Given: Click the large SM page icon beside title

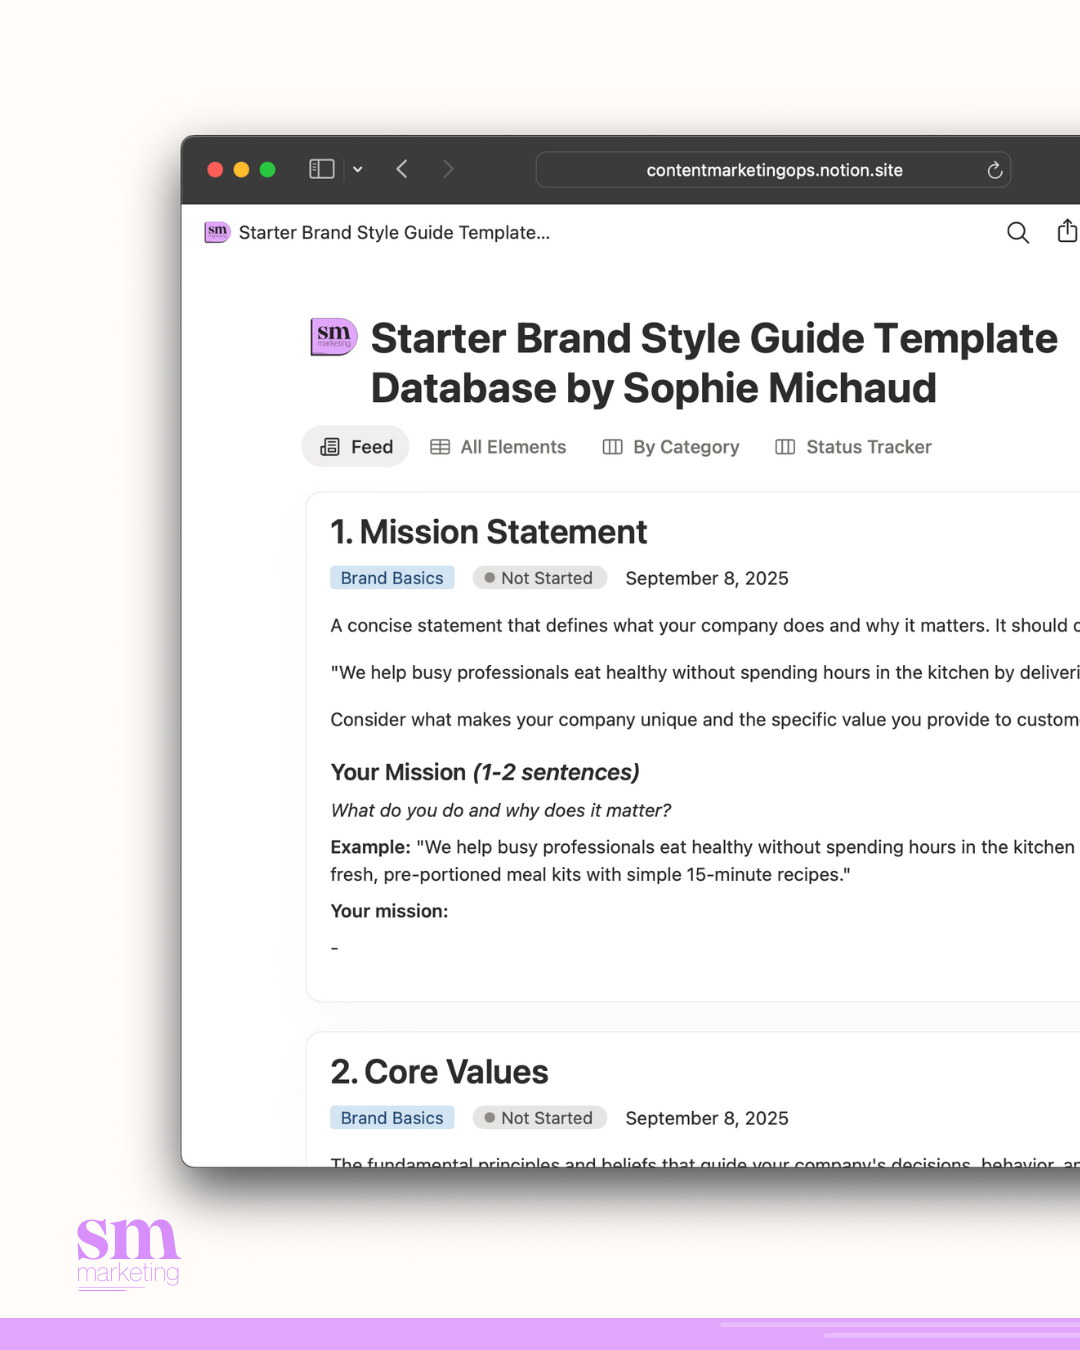Looking at the screenshot, I should click(334, 338).
